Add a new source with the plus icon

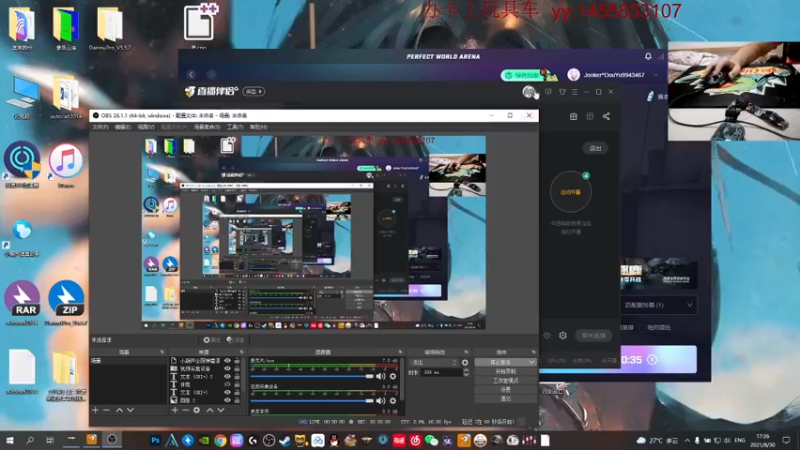coord(174,410)
